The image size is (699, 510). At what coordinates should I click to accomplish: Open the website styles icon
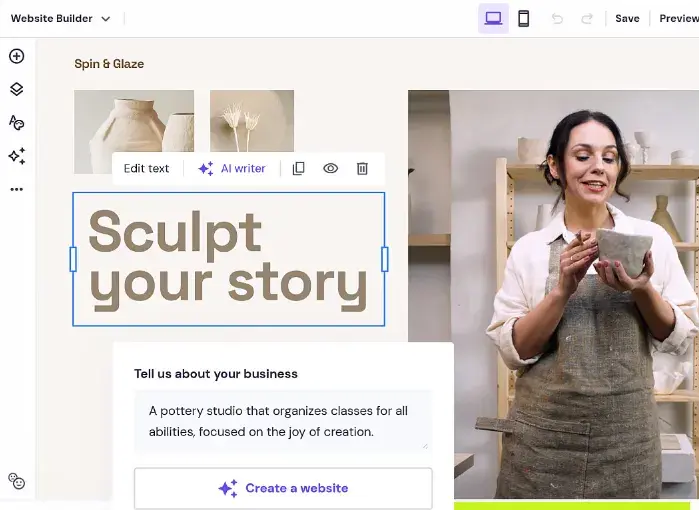tap(16, 122)
